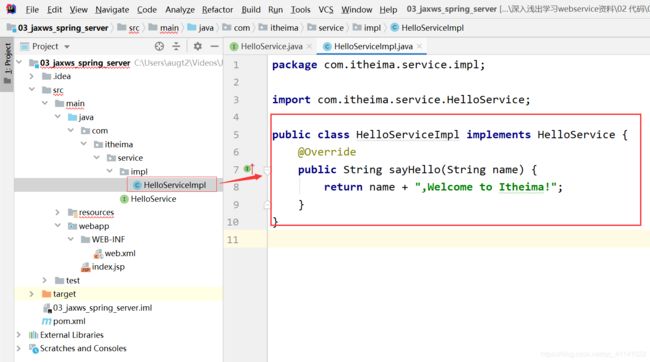Collapse the main folder arrow
The height and width of the screenshot is (362, 650).
pyautogui.click(x=45, y=103)
